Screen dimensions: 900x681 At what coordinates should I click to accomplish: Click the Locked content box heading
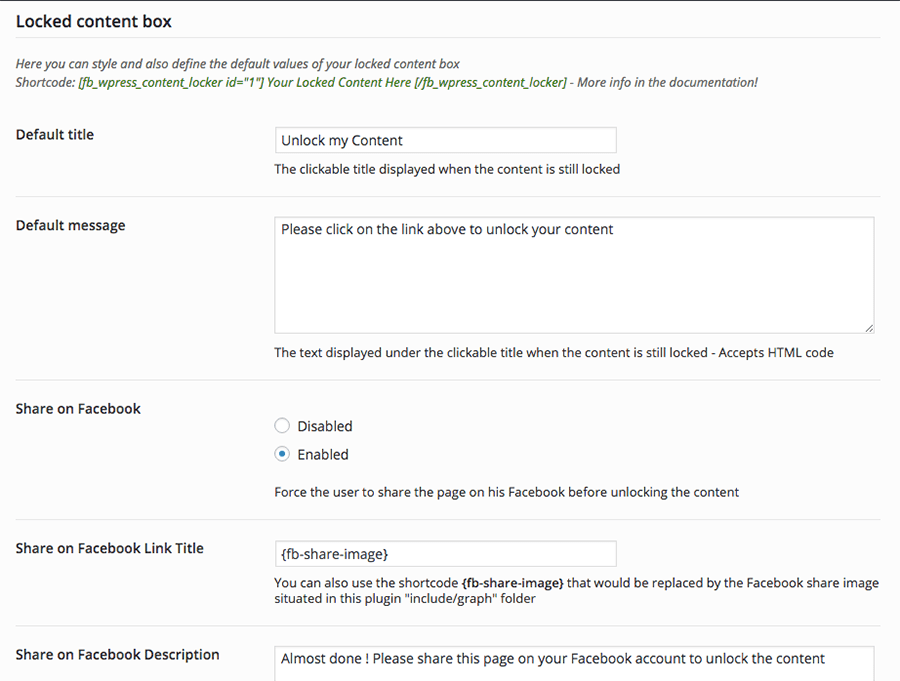point(94,21)
